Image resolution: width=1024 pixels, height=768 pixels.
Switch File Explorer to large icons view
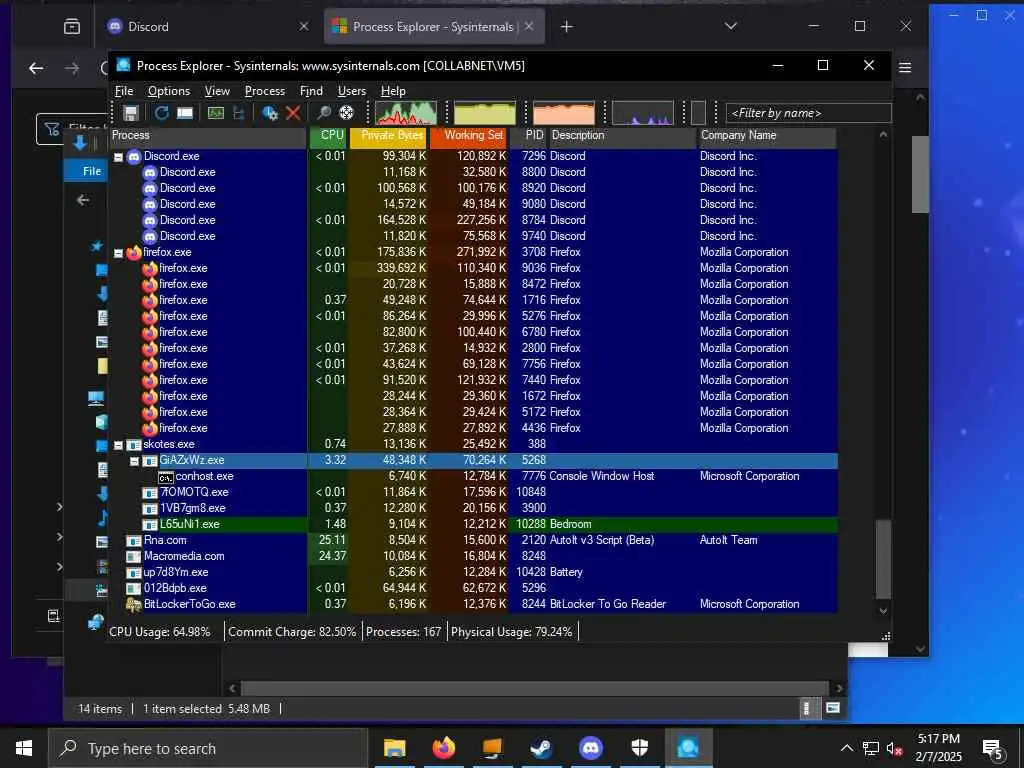tap(833, 709)
